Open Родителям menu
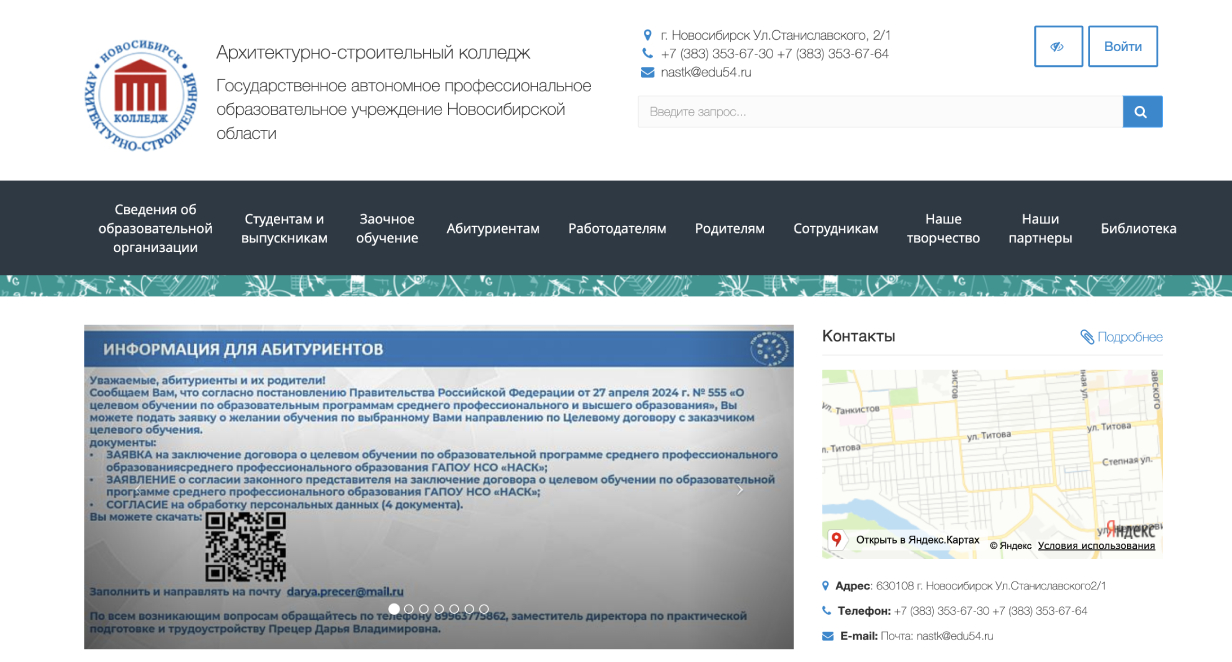Viewport: 1232px width, 662px height. point(730,228)
